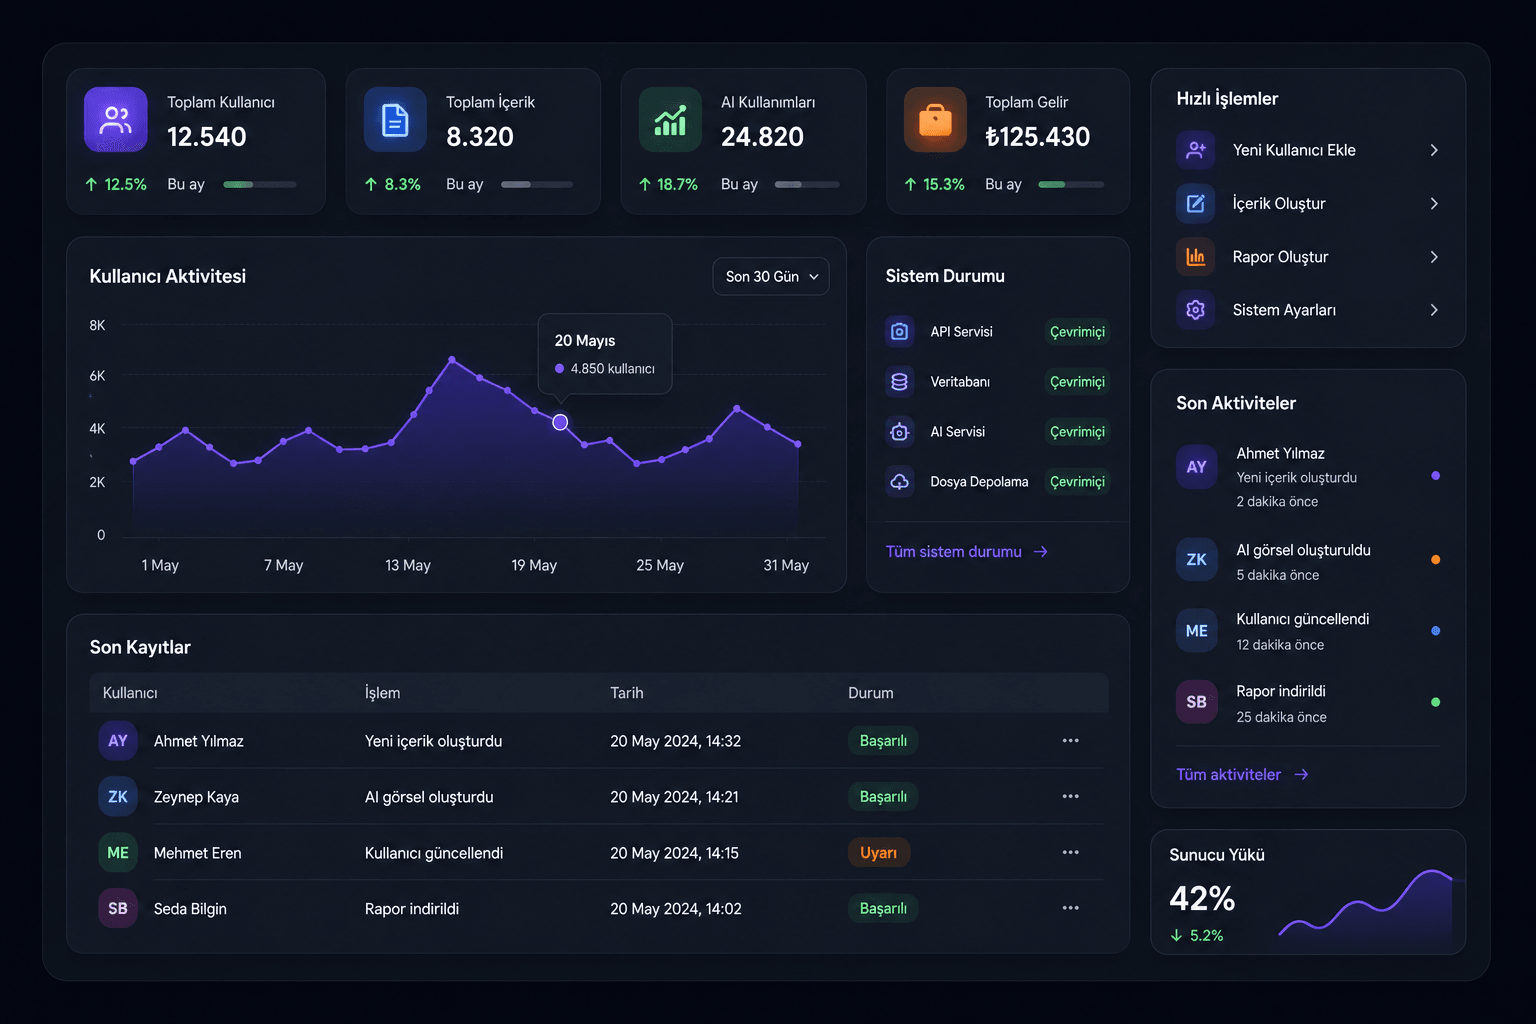Select Rapor Oluştur quick action
The height and width of the screenshot is (1024, 1536).
coord(1309,257)
